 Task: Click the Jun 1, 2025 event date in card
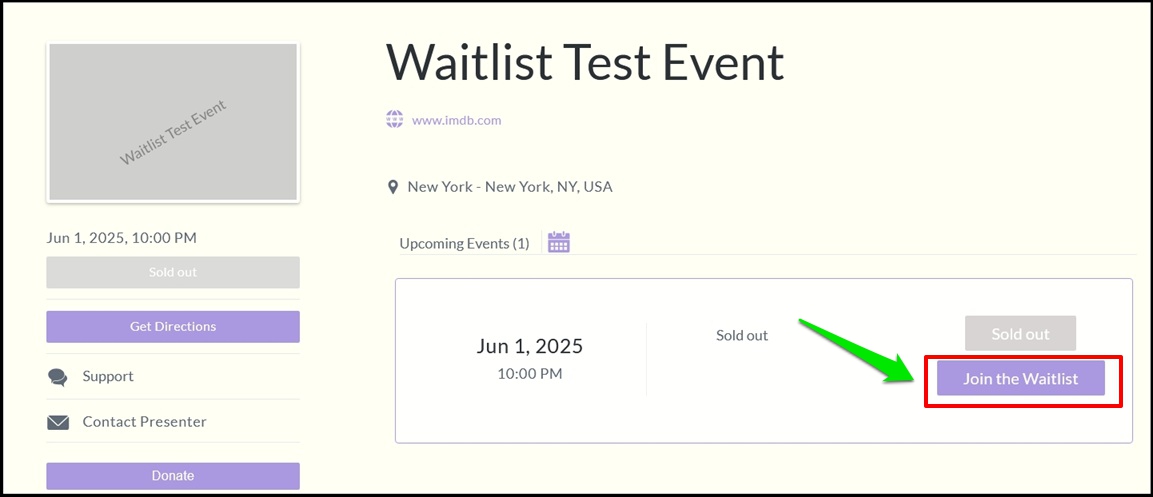529,346
